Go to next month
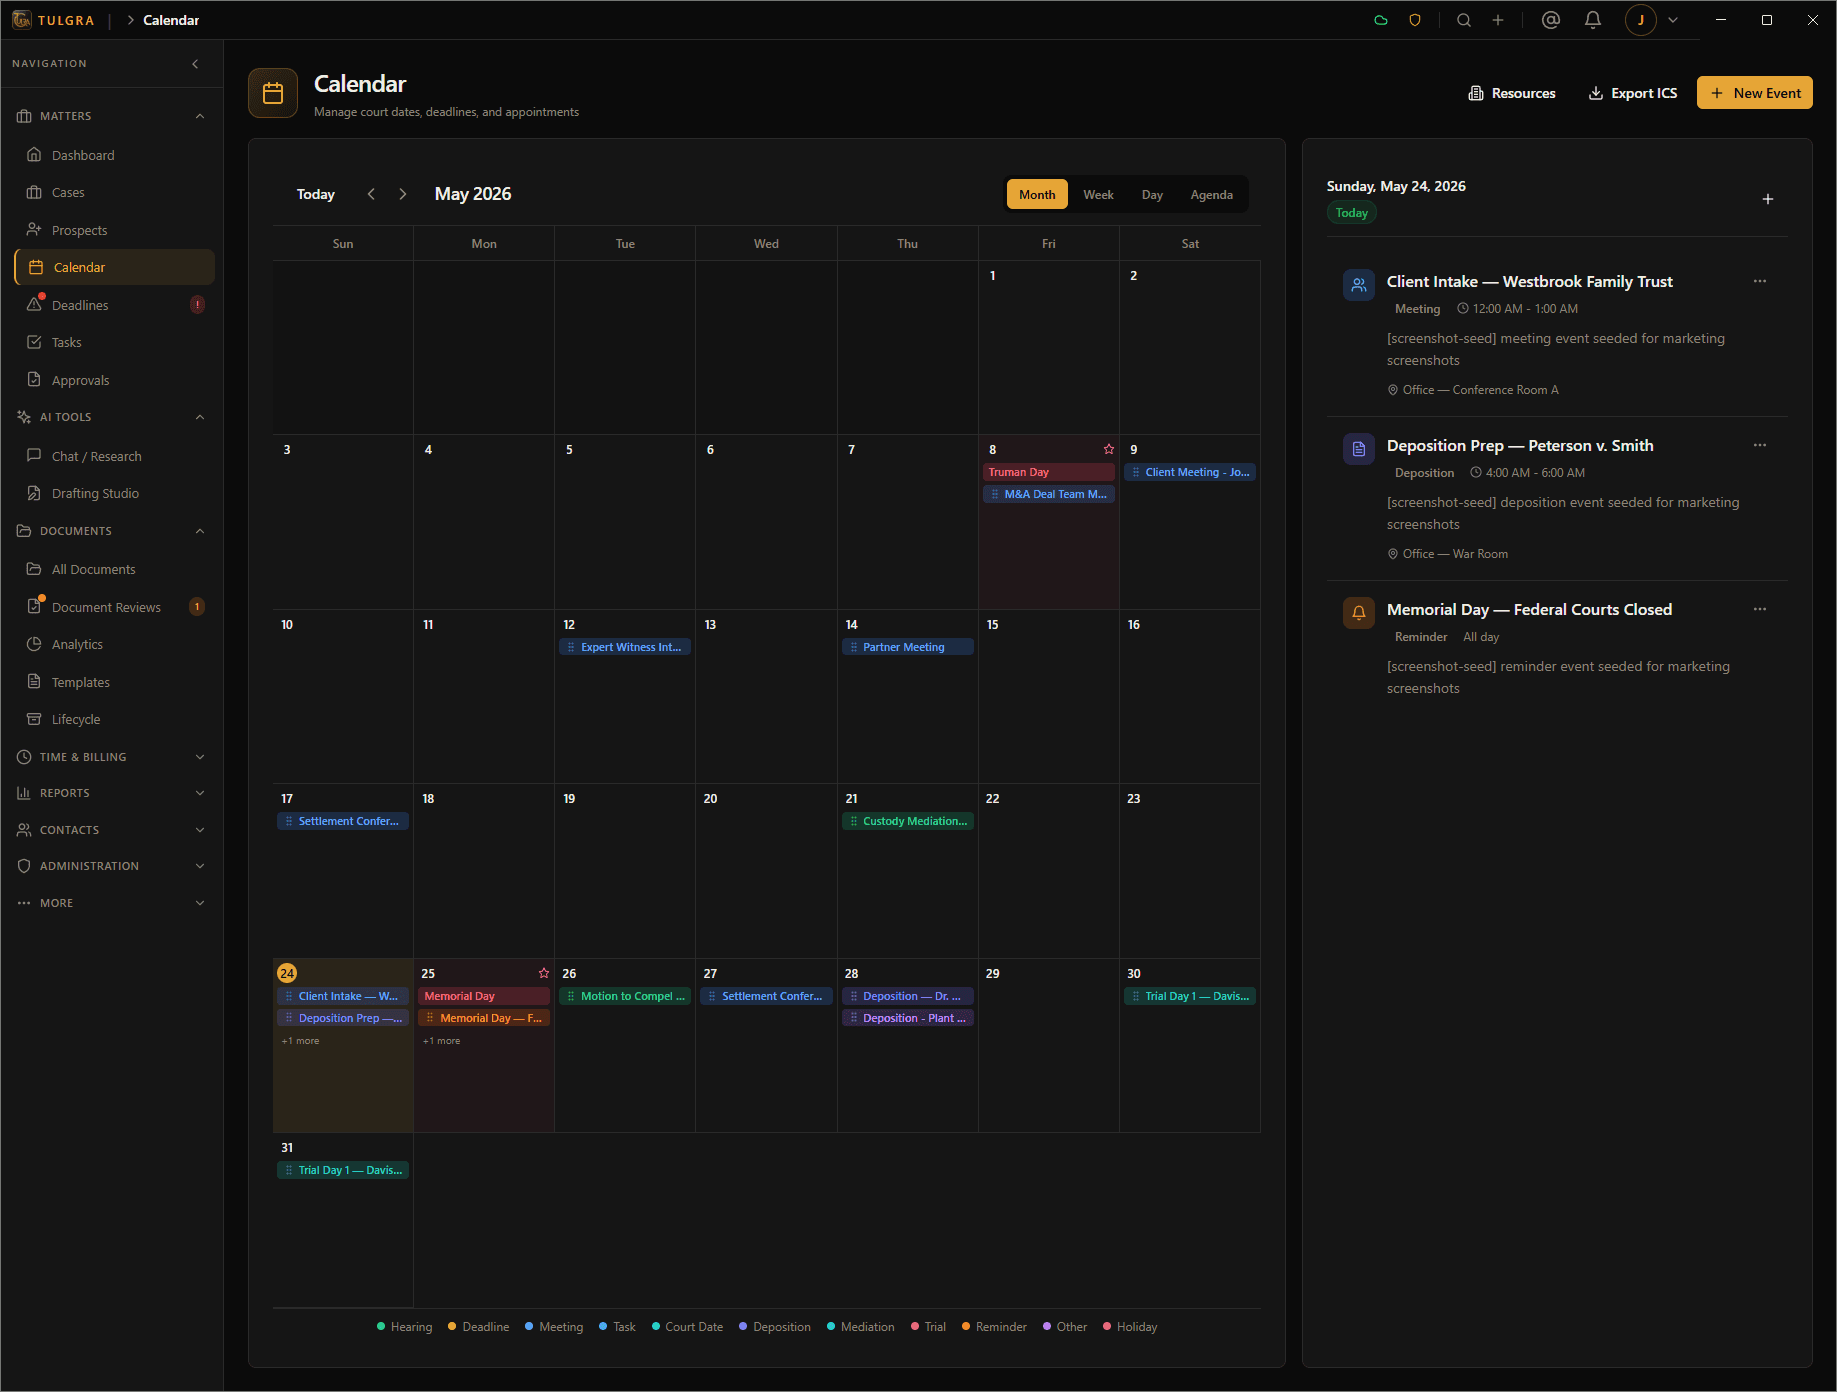Image resolution: width=1837 pixels, height=1392 pixels. point(403,194)
